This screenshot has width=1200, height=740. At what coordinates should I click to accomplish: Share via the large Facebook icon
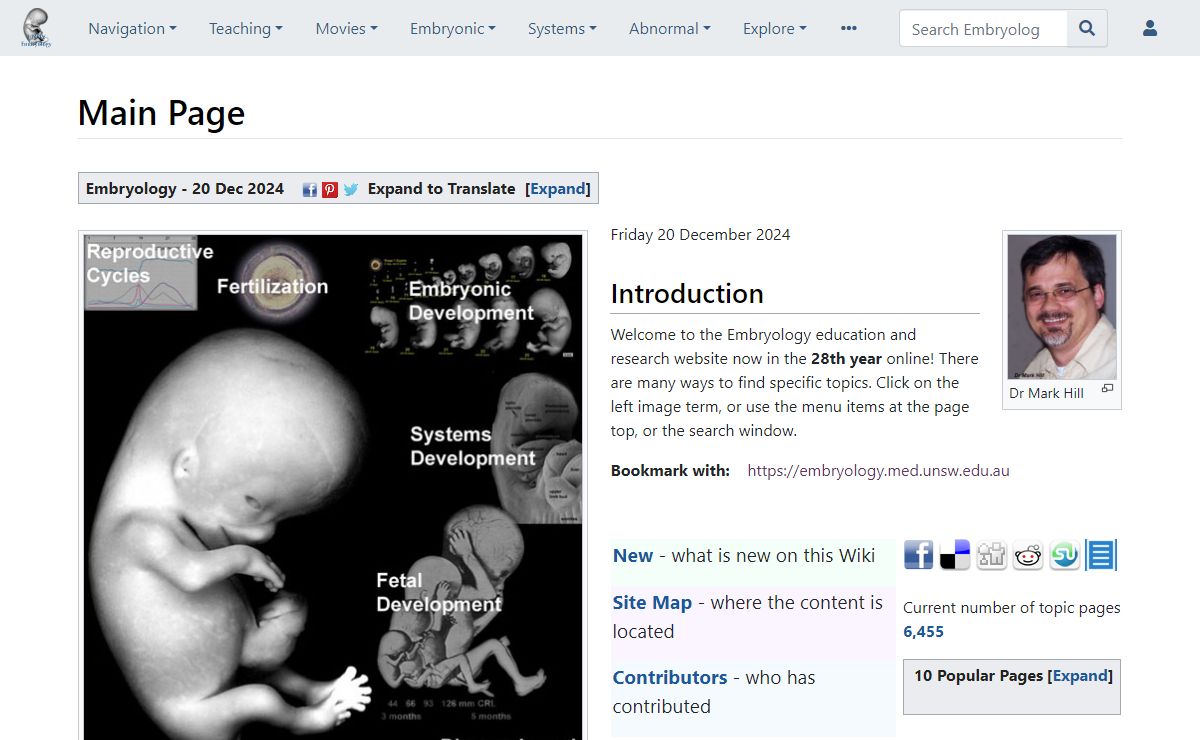tap(918, 555)
